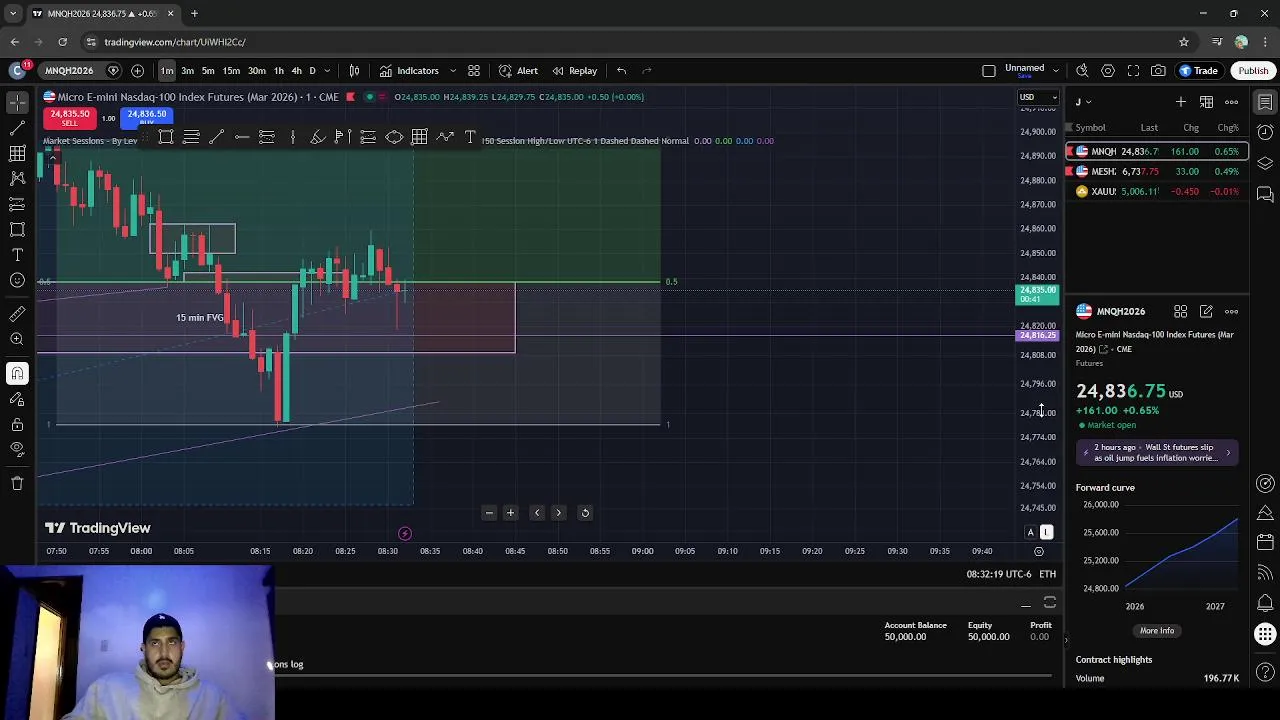The image size is (1280, 720).
Task: Toggle the auto scale A button
Action: tap(1031, 532)
